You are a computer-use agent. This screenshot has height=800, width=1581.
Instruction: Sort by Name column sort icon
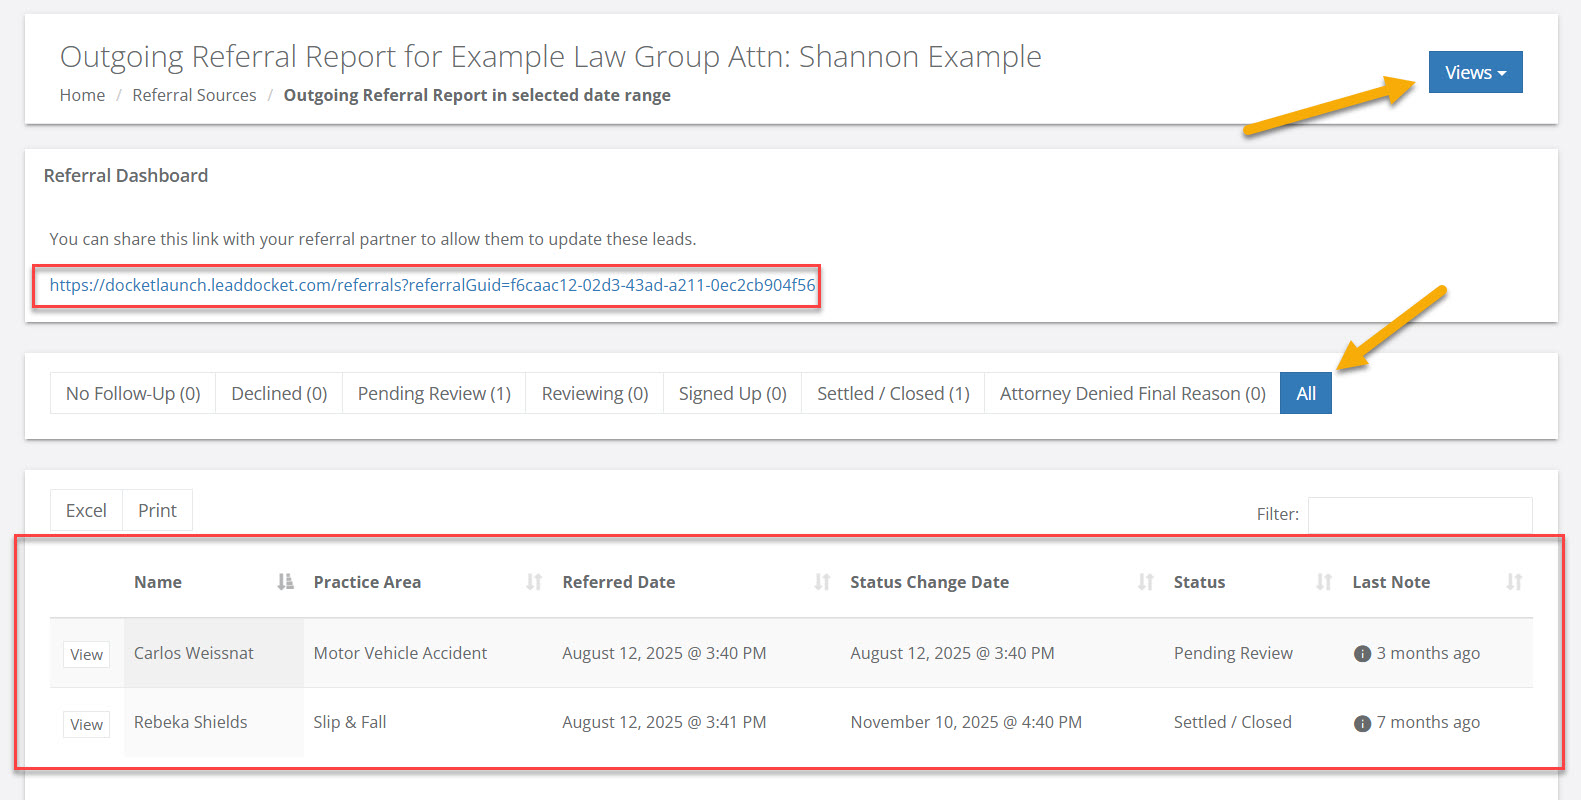[x=285, y=582]
